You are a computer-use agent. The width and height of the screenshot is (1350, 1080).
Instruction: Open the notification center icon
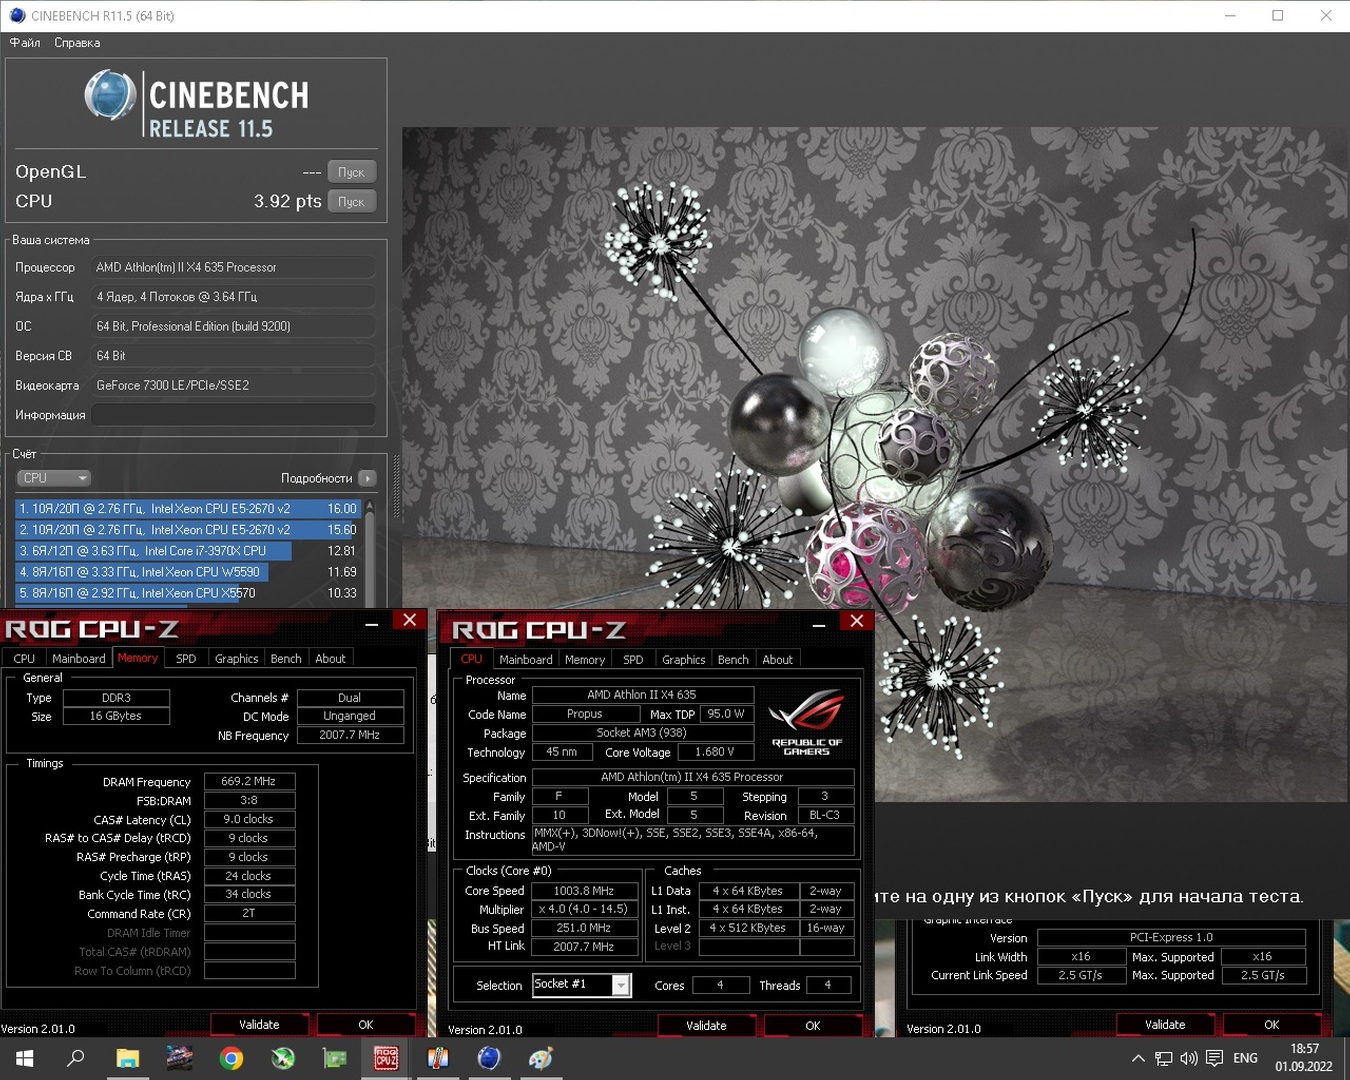1214,1058
